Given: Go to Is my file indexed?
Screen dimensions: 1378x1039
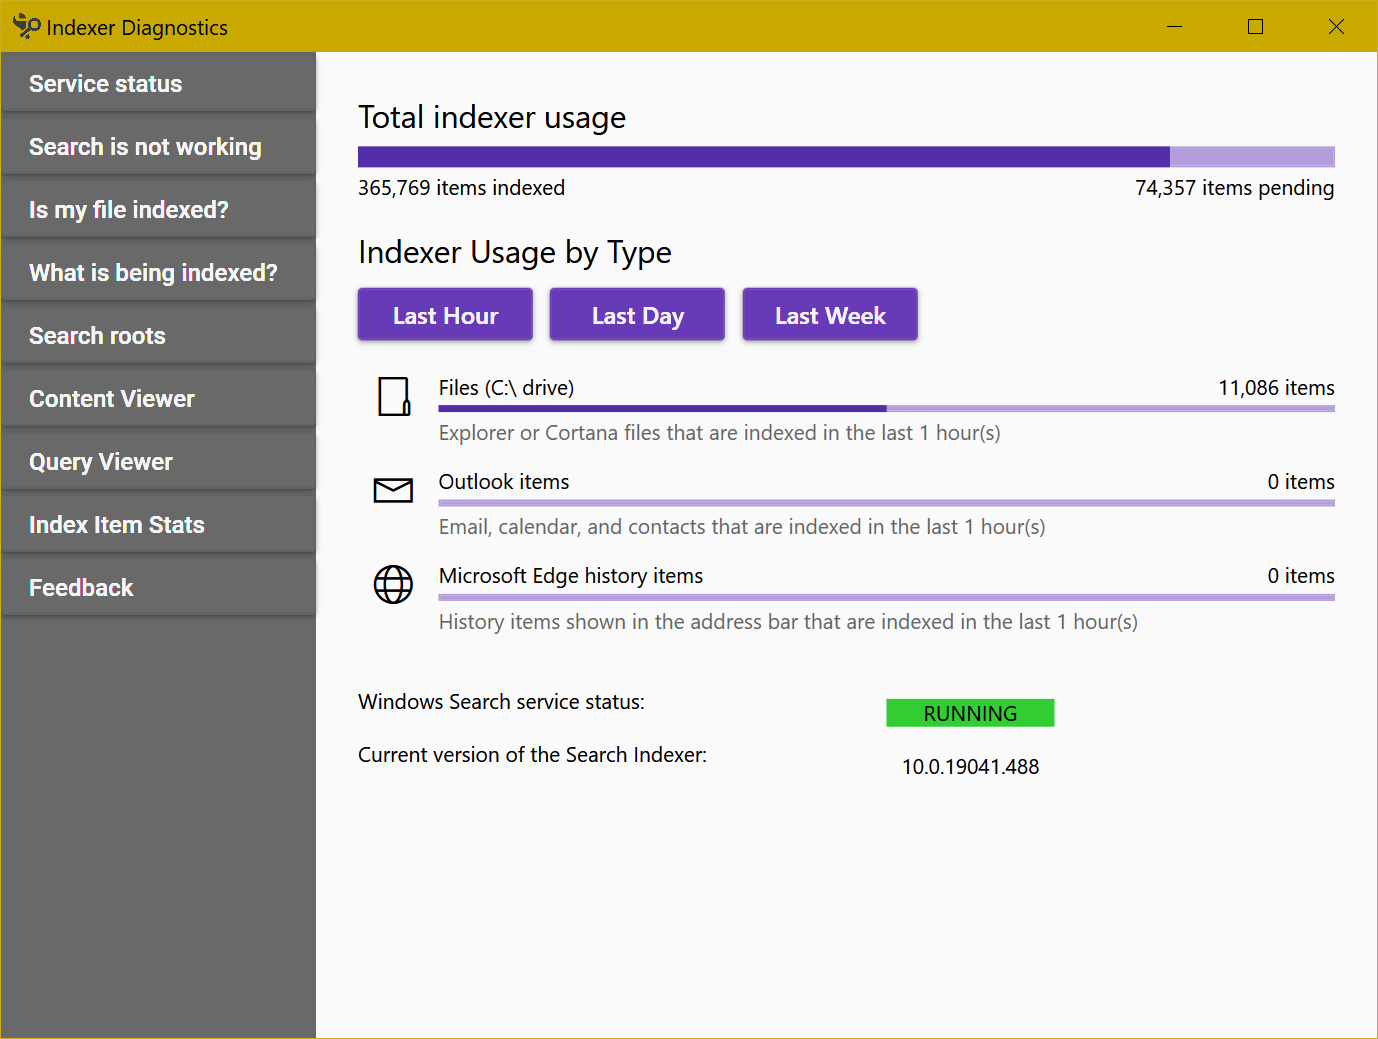Looking at the screenshot, I should coord(159,209).
